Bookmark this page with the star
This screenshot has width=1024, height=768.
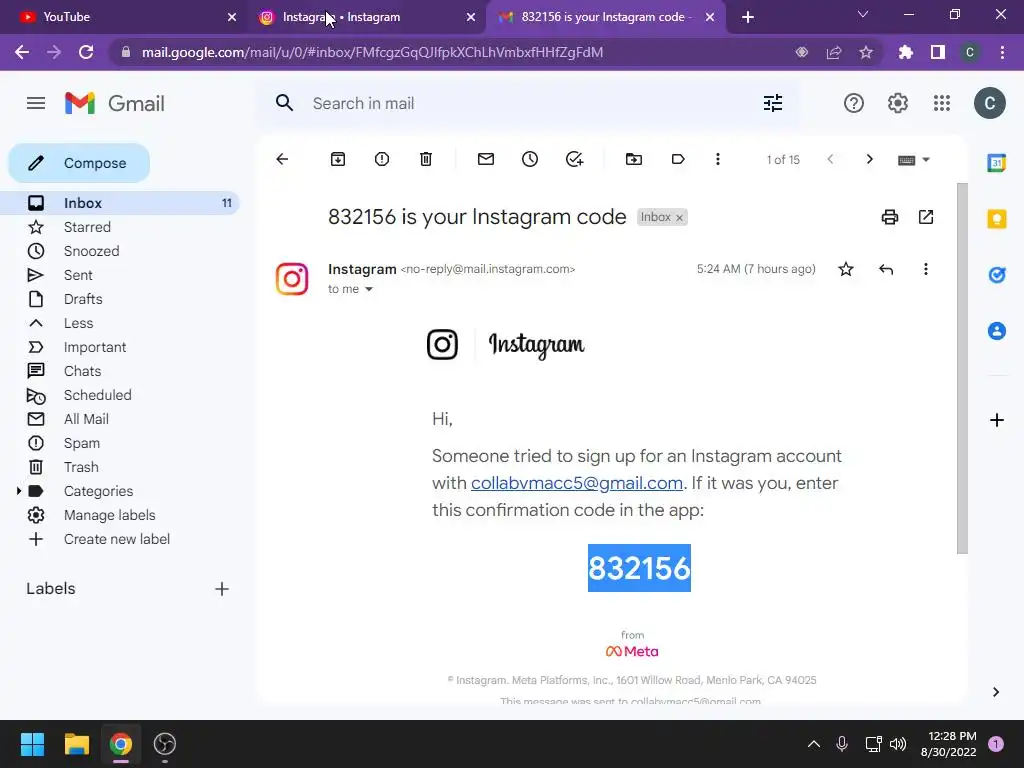(866, 52)
